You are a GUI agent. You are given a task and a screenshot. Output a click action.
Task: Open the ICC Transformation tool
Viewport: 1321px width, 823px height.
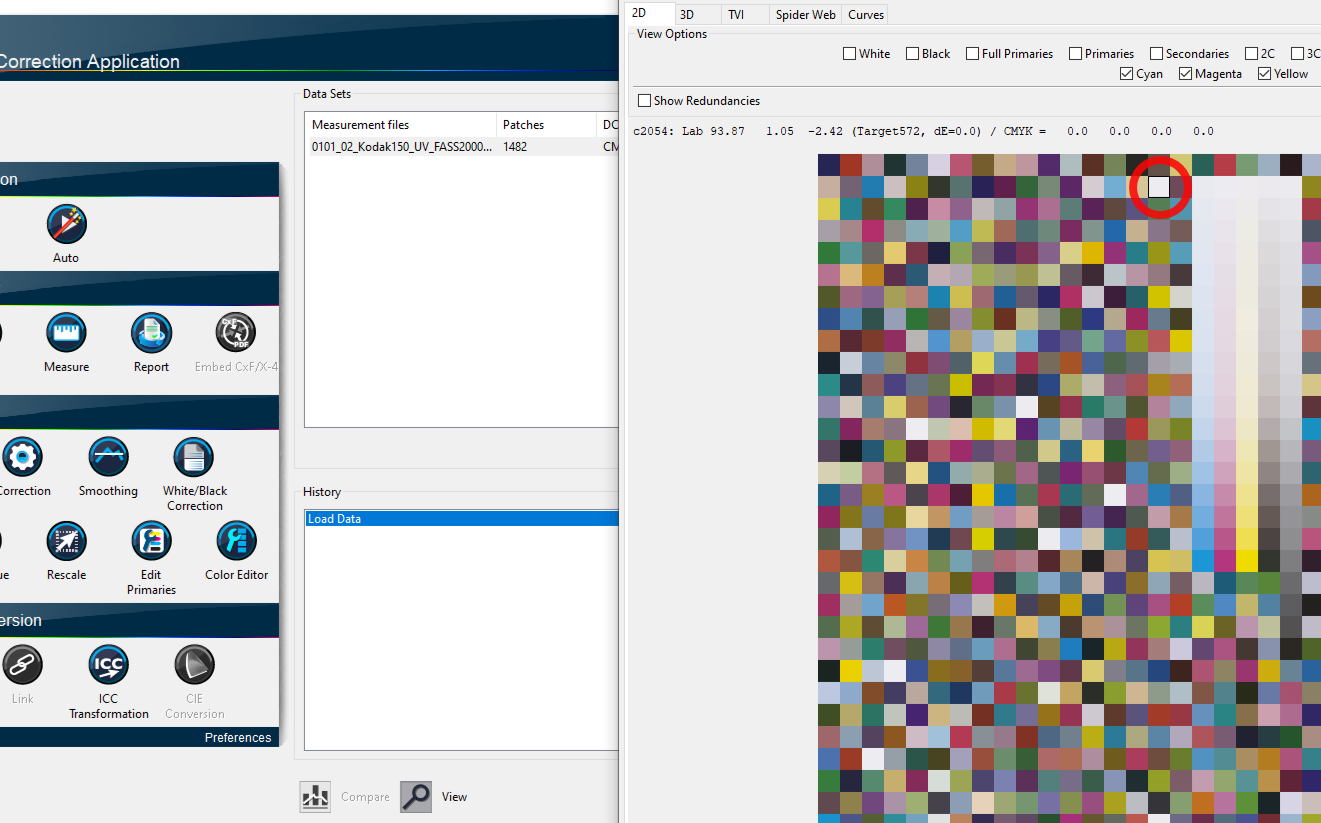(x=108, y=665)
